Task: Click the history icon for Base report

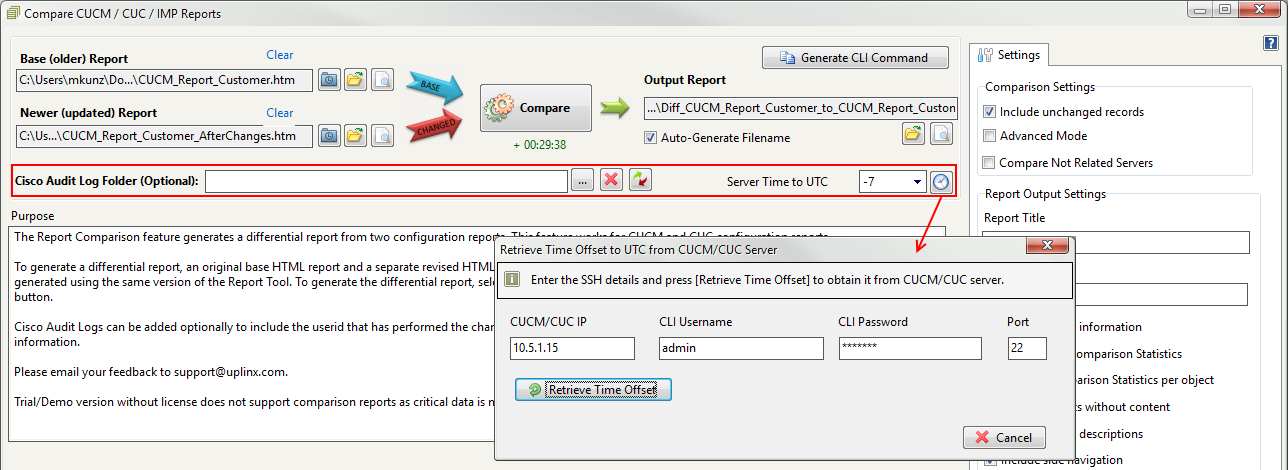Action: [x=330, y=80]
